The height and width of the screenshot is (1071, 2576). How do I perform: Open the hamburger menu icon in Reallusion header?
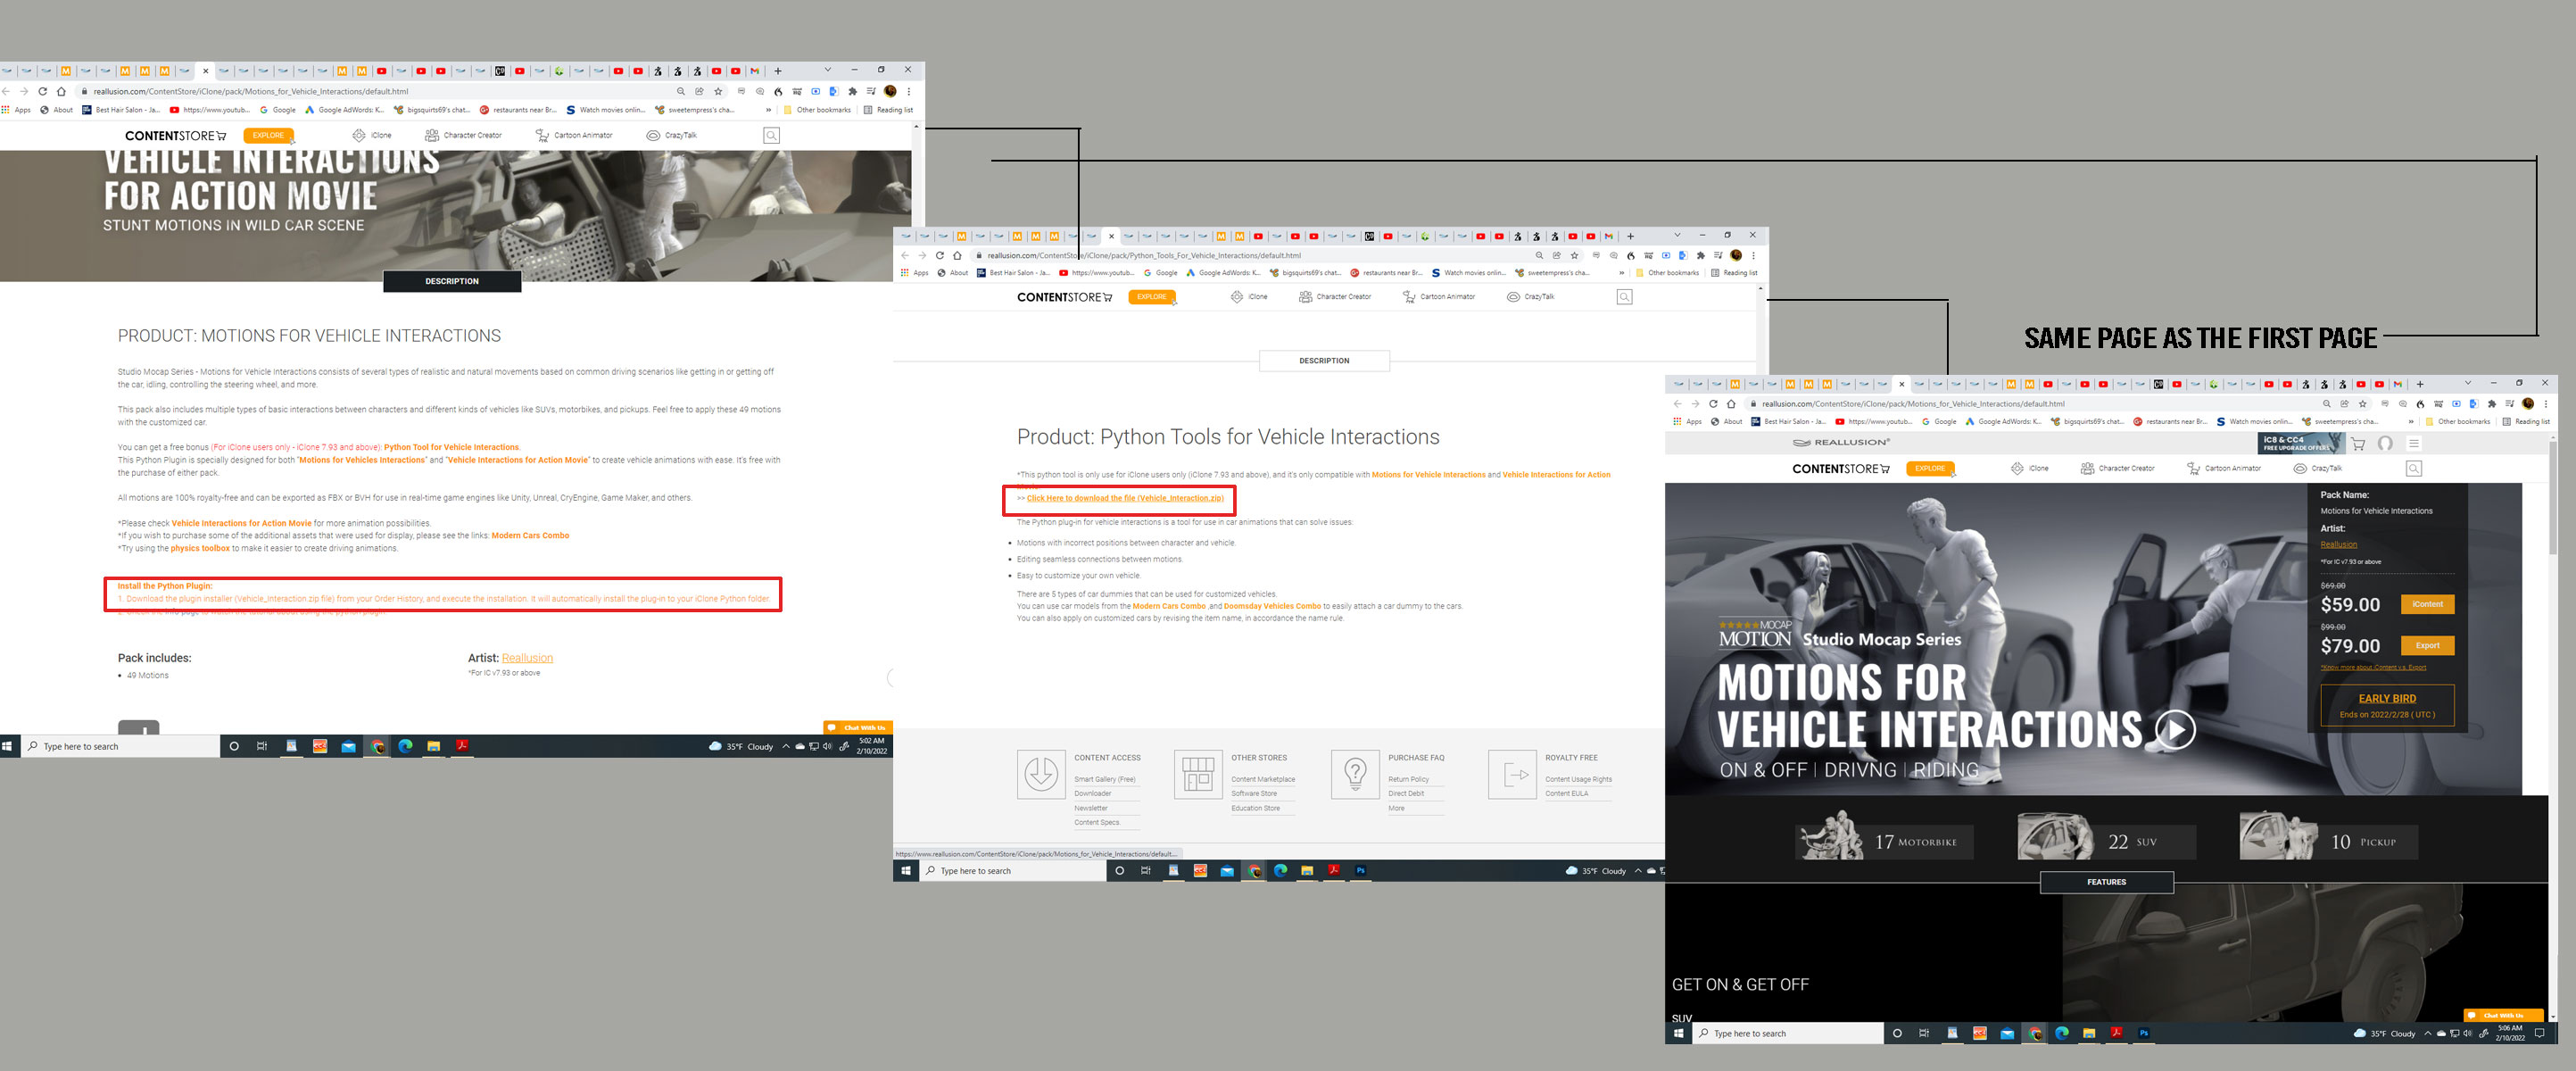2414,443
